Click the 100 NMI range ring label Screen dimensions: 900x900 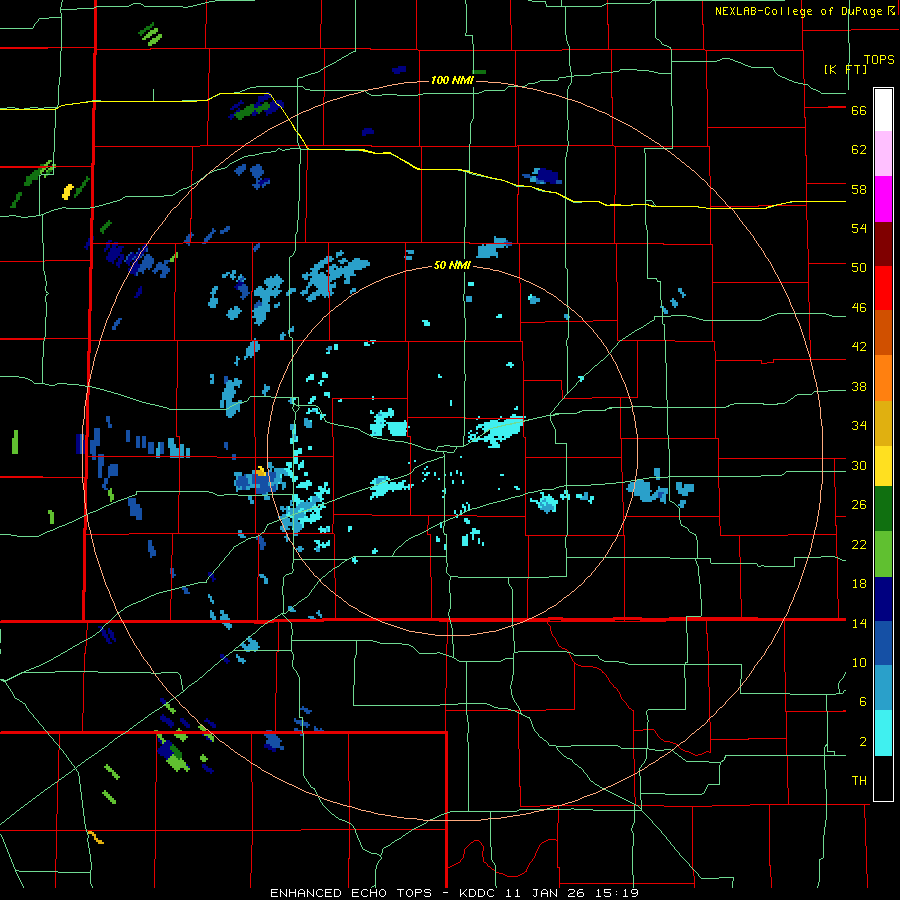click(x=452, y=80)
